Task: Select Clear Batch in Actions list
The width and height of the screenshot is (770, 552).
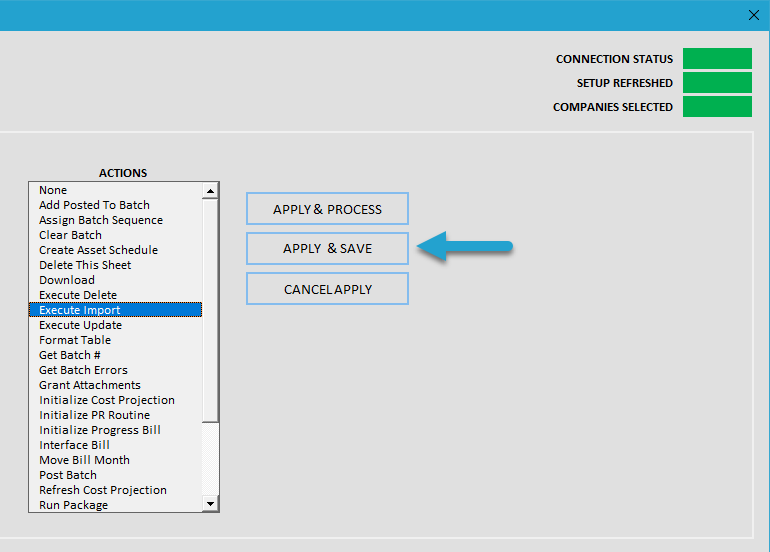Action: point(115,235)
